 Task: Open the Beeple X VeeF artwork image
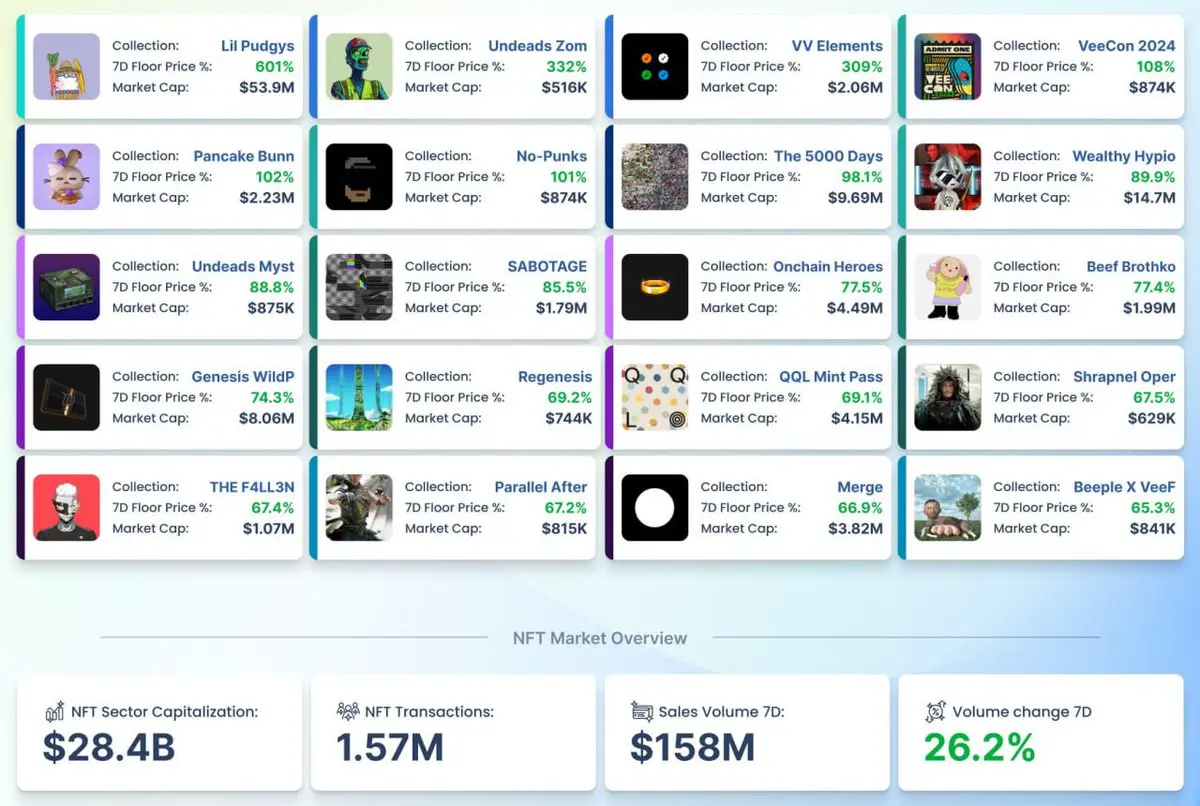[x=948, y=508]
